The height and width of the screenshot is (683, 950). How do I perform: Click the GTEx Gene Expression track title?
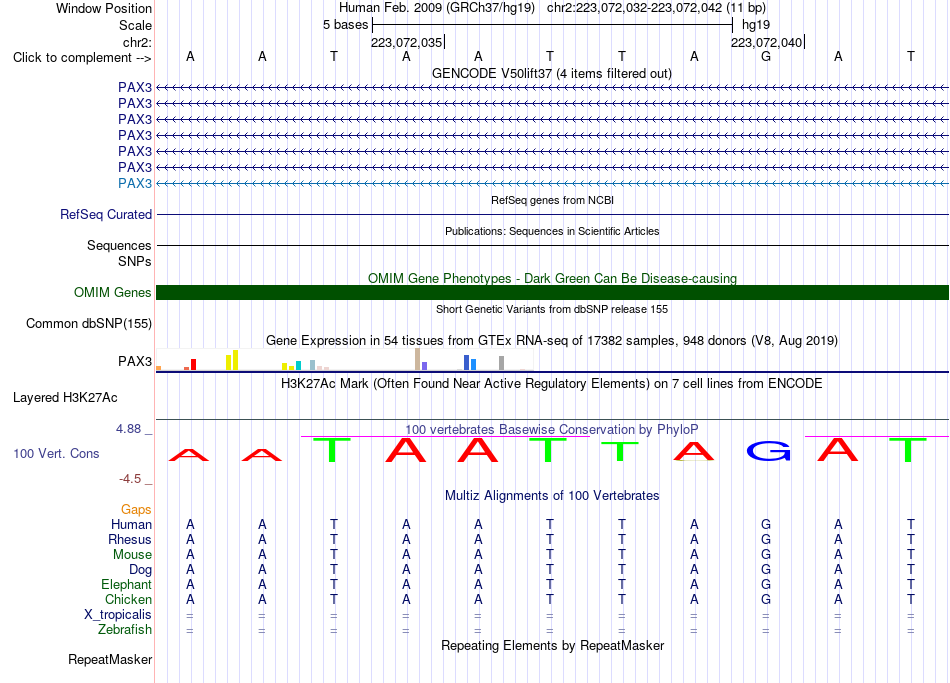552,341
